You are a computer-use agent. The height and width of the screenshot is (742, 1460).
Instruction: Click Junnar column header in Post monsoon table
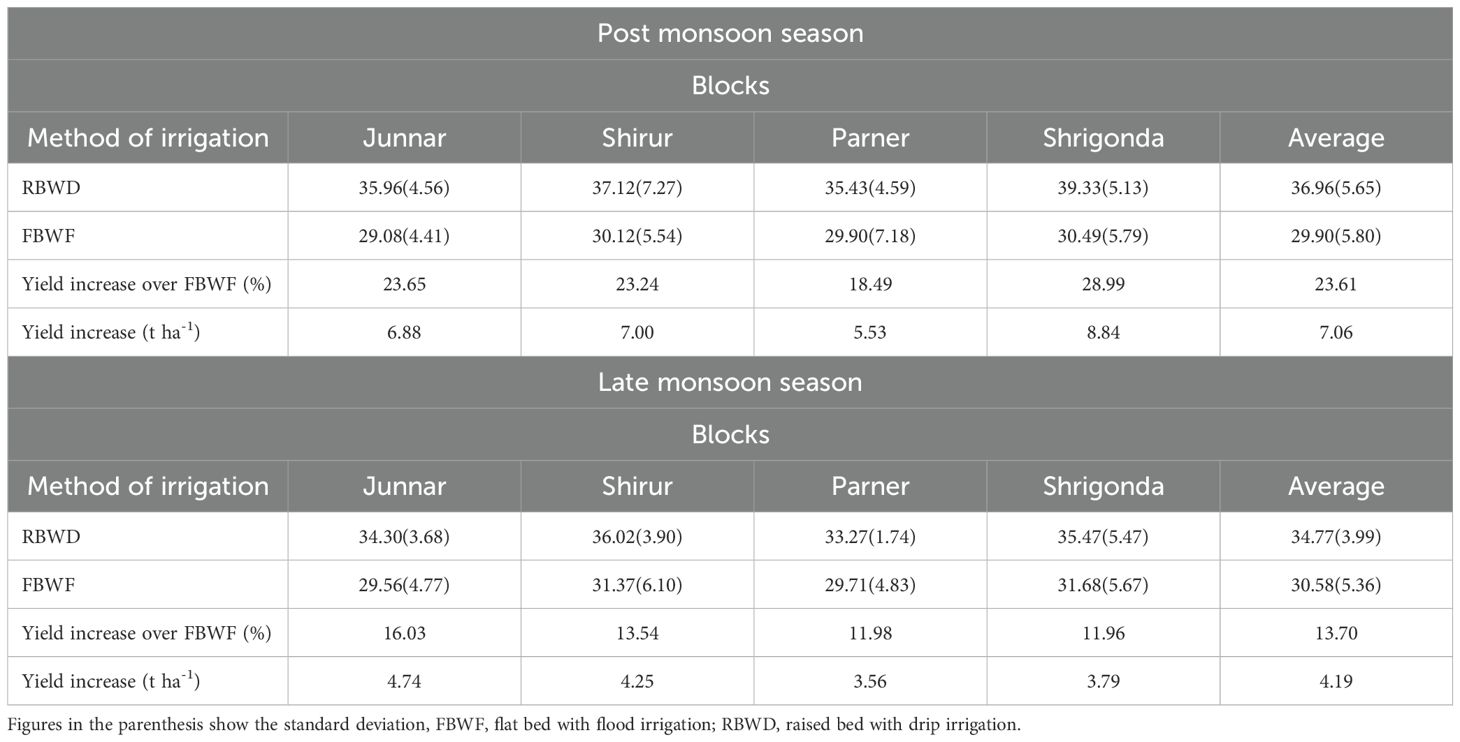404,138
